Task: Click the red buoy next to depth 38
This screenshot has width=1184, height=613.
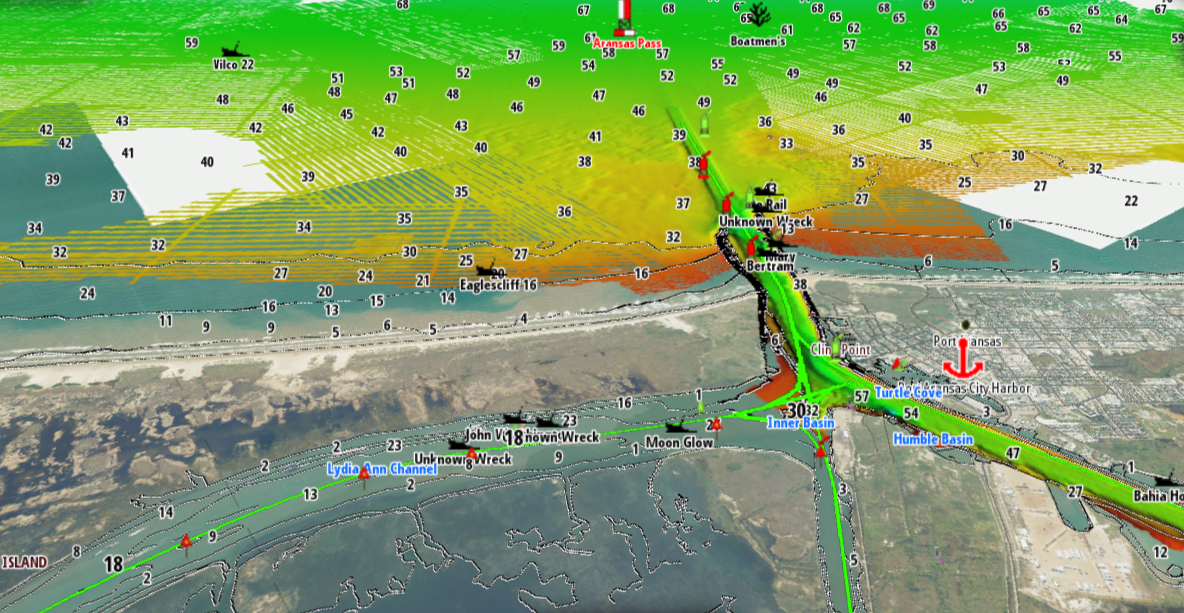Action: (704, 165)
